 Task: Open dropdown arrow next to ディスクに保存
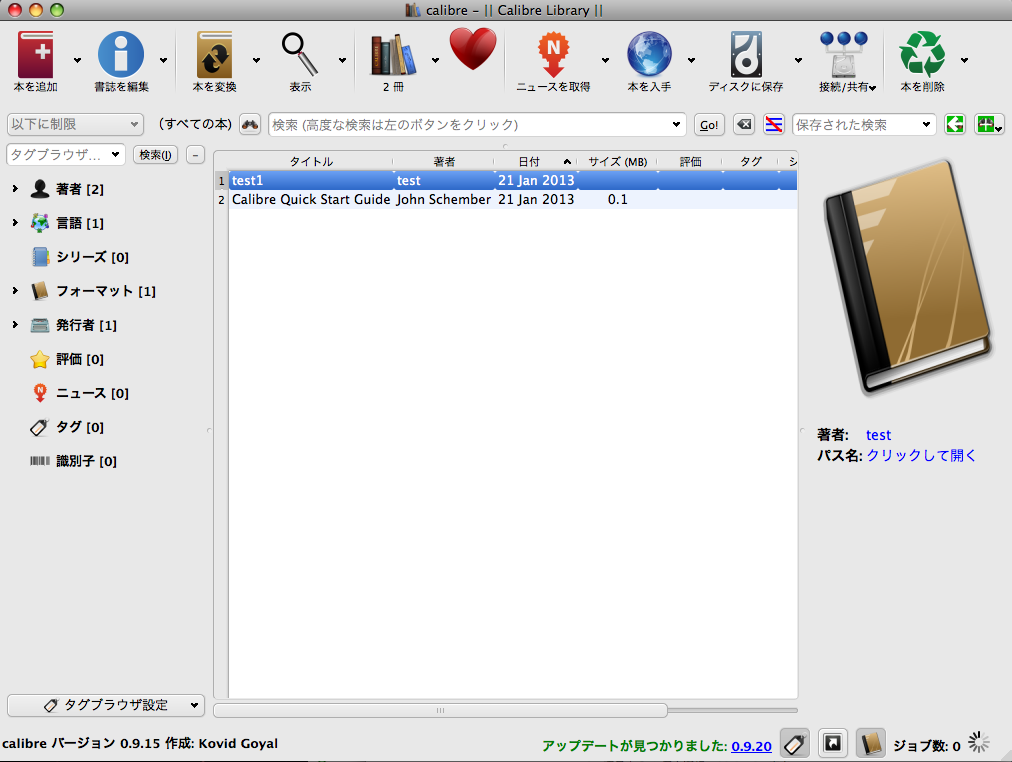pyautogui.click(x=798, y=60)
